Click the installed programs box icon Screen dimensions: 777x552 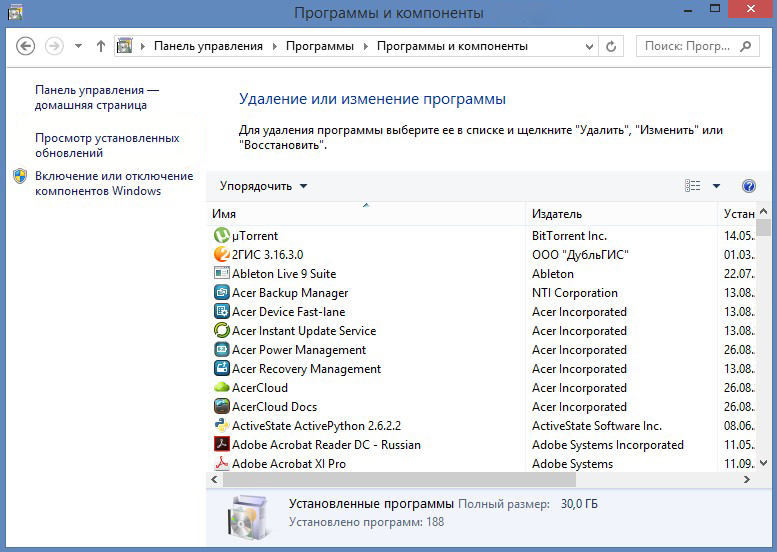[249, 516]
